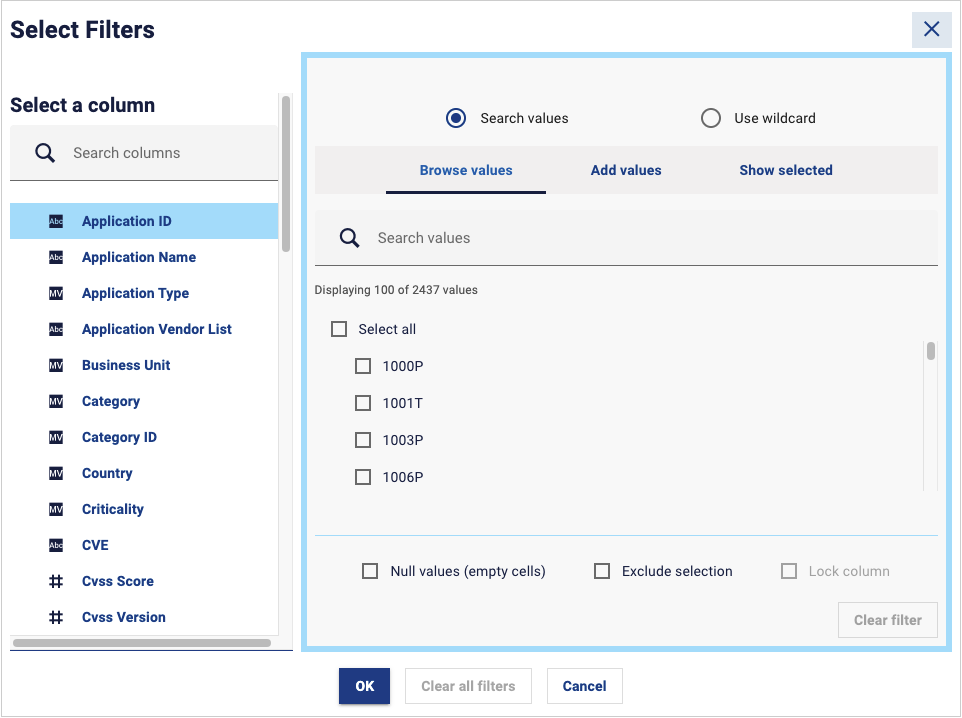Check the 1001T value checkbox
The image size is (962, 718).
[x=363, y=403]
